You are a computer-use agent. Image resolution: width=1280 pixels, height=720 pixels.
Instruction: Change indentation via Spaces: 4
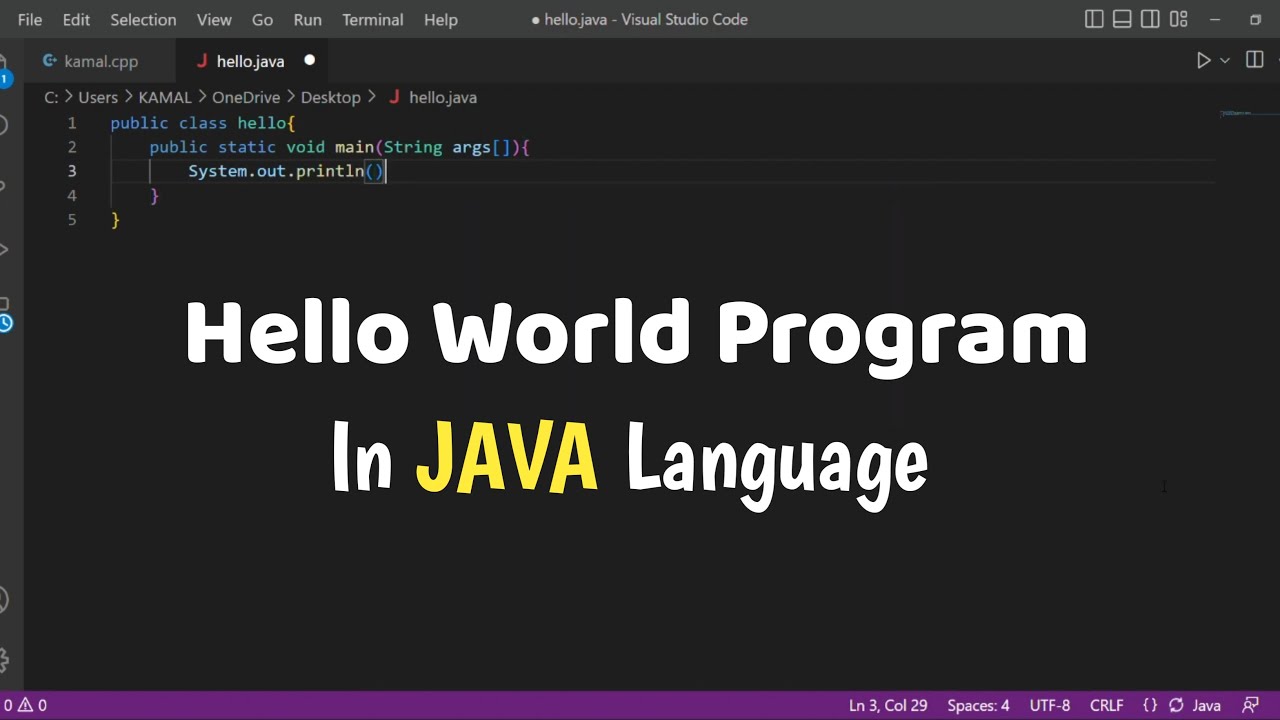pos(978,705)
